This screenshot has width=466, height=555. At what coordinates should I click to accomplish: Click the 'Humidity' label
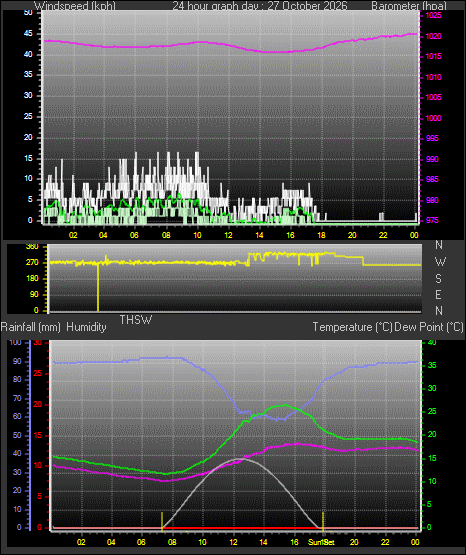point(86,327)
